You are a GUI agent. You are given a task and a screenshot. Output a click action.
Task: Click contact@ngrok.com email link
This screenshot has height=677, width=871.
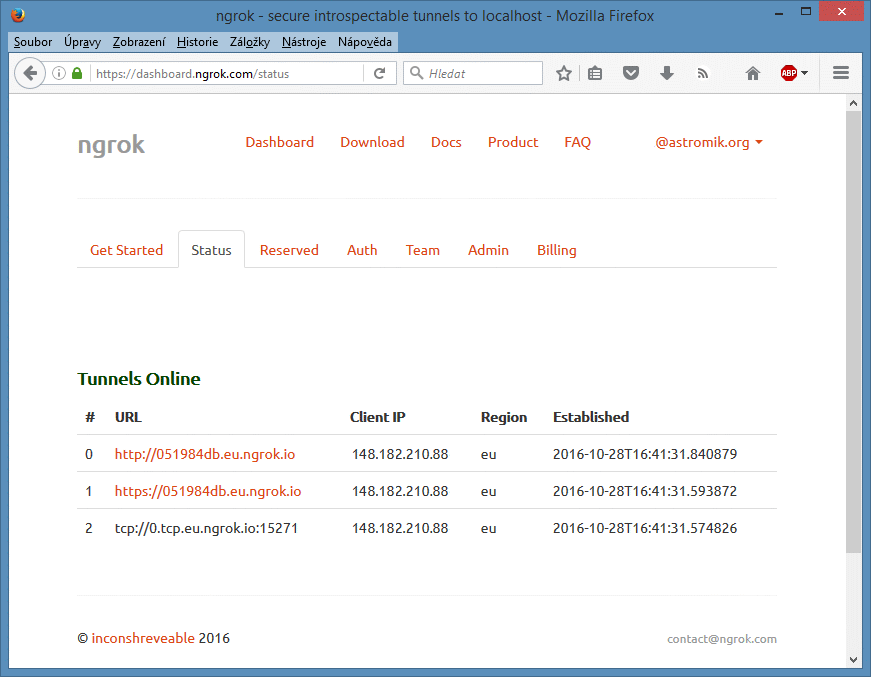click(x=722, y=639)
